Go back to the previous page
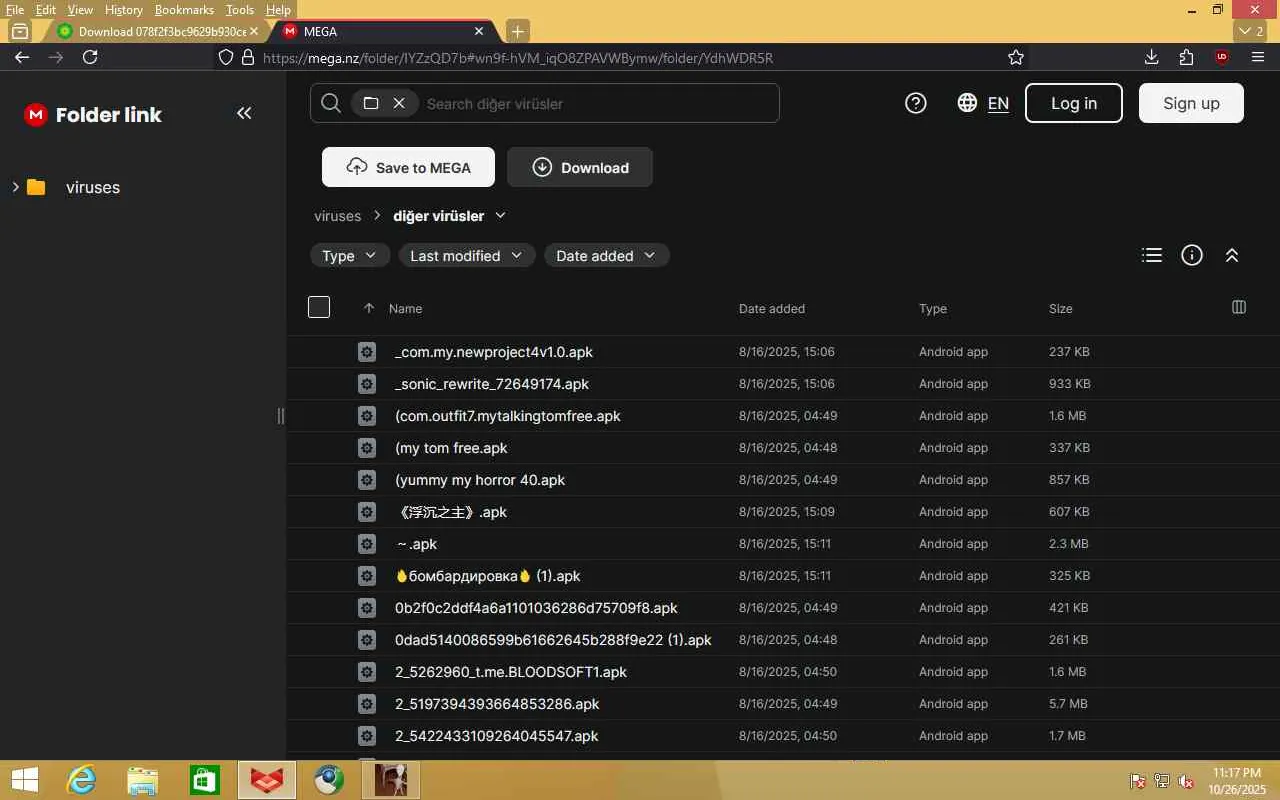 tap(22, 57)
